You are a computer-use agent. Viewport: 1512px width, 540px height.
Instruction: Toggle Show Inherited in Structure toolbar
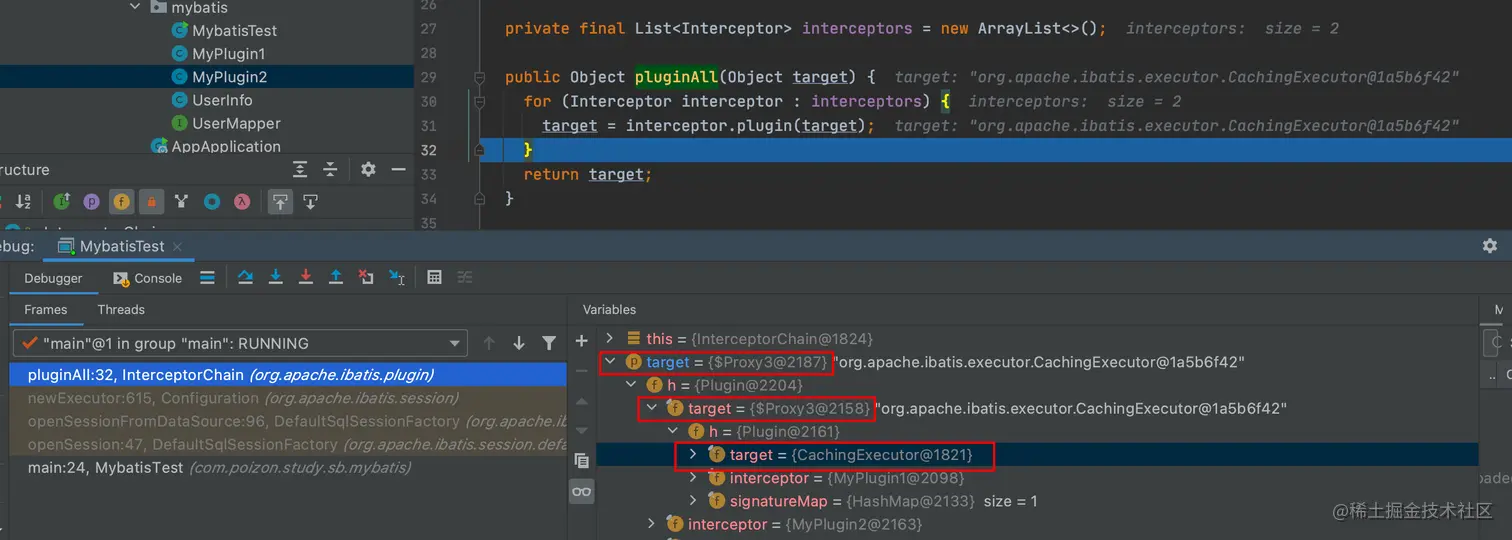coord(61,201)
